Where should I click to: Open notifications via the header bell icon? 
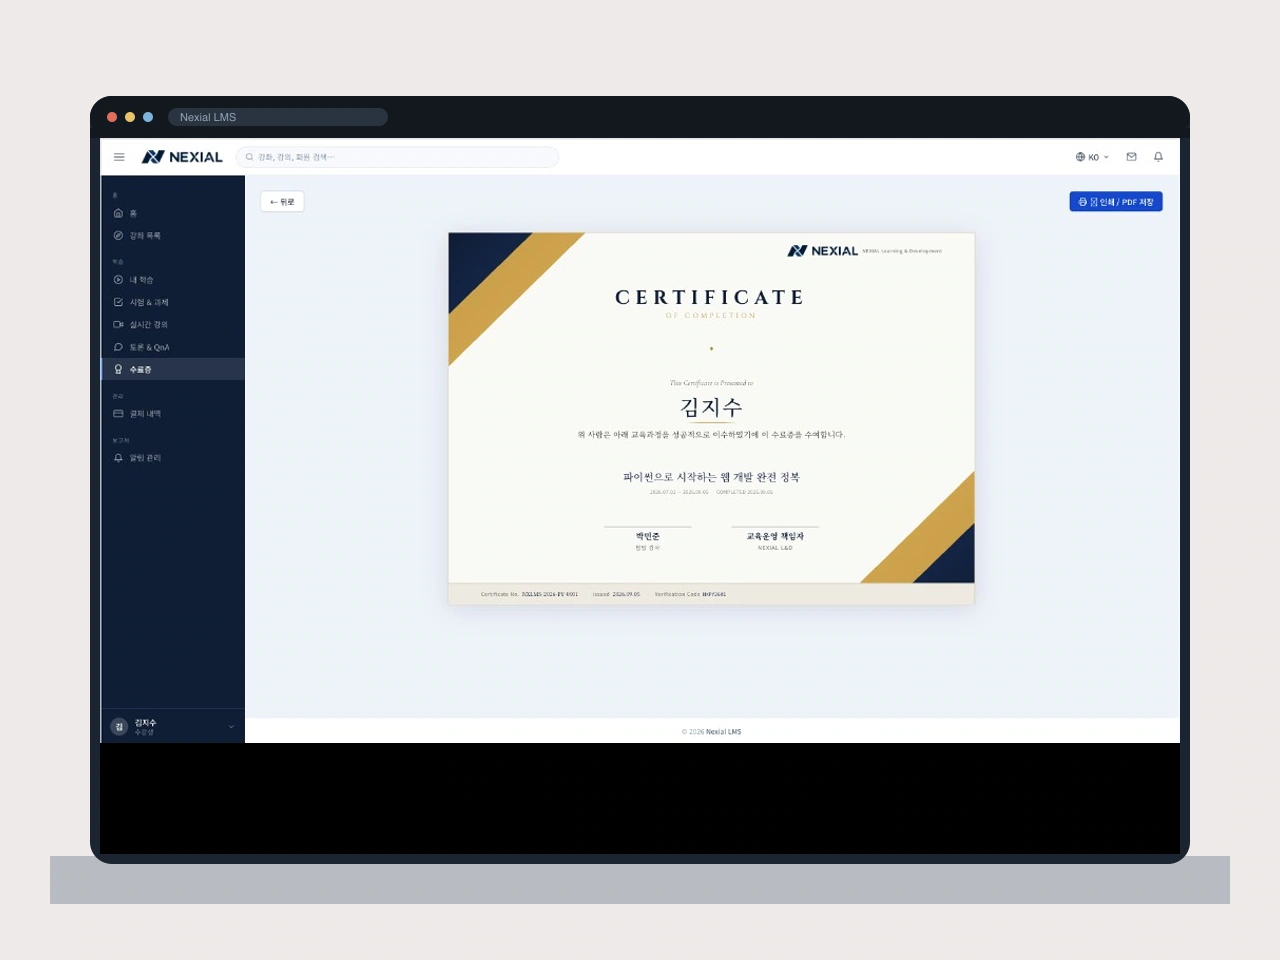click(x=1158, y=157)
